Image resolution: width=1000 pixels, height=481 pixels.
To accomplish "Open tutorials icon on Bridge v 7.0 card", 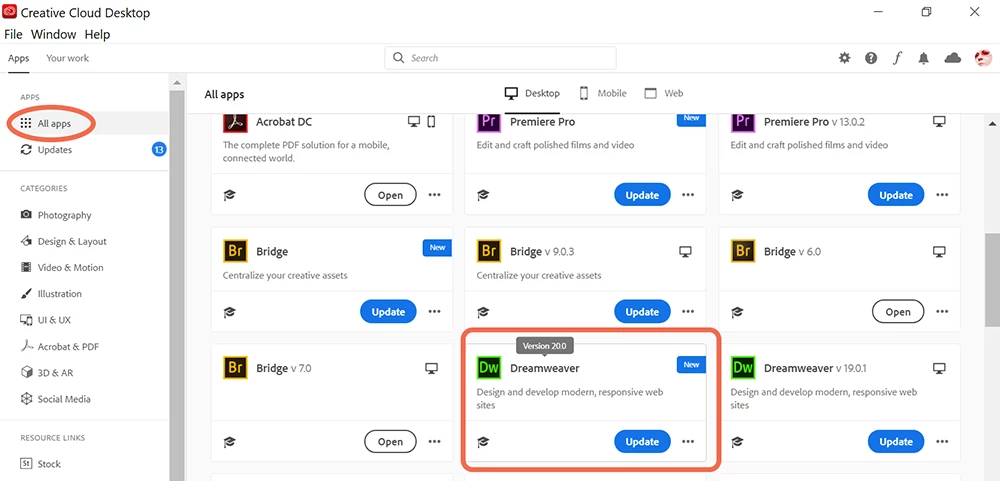I will (230, 441).
